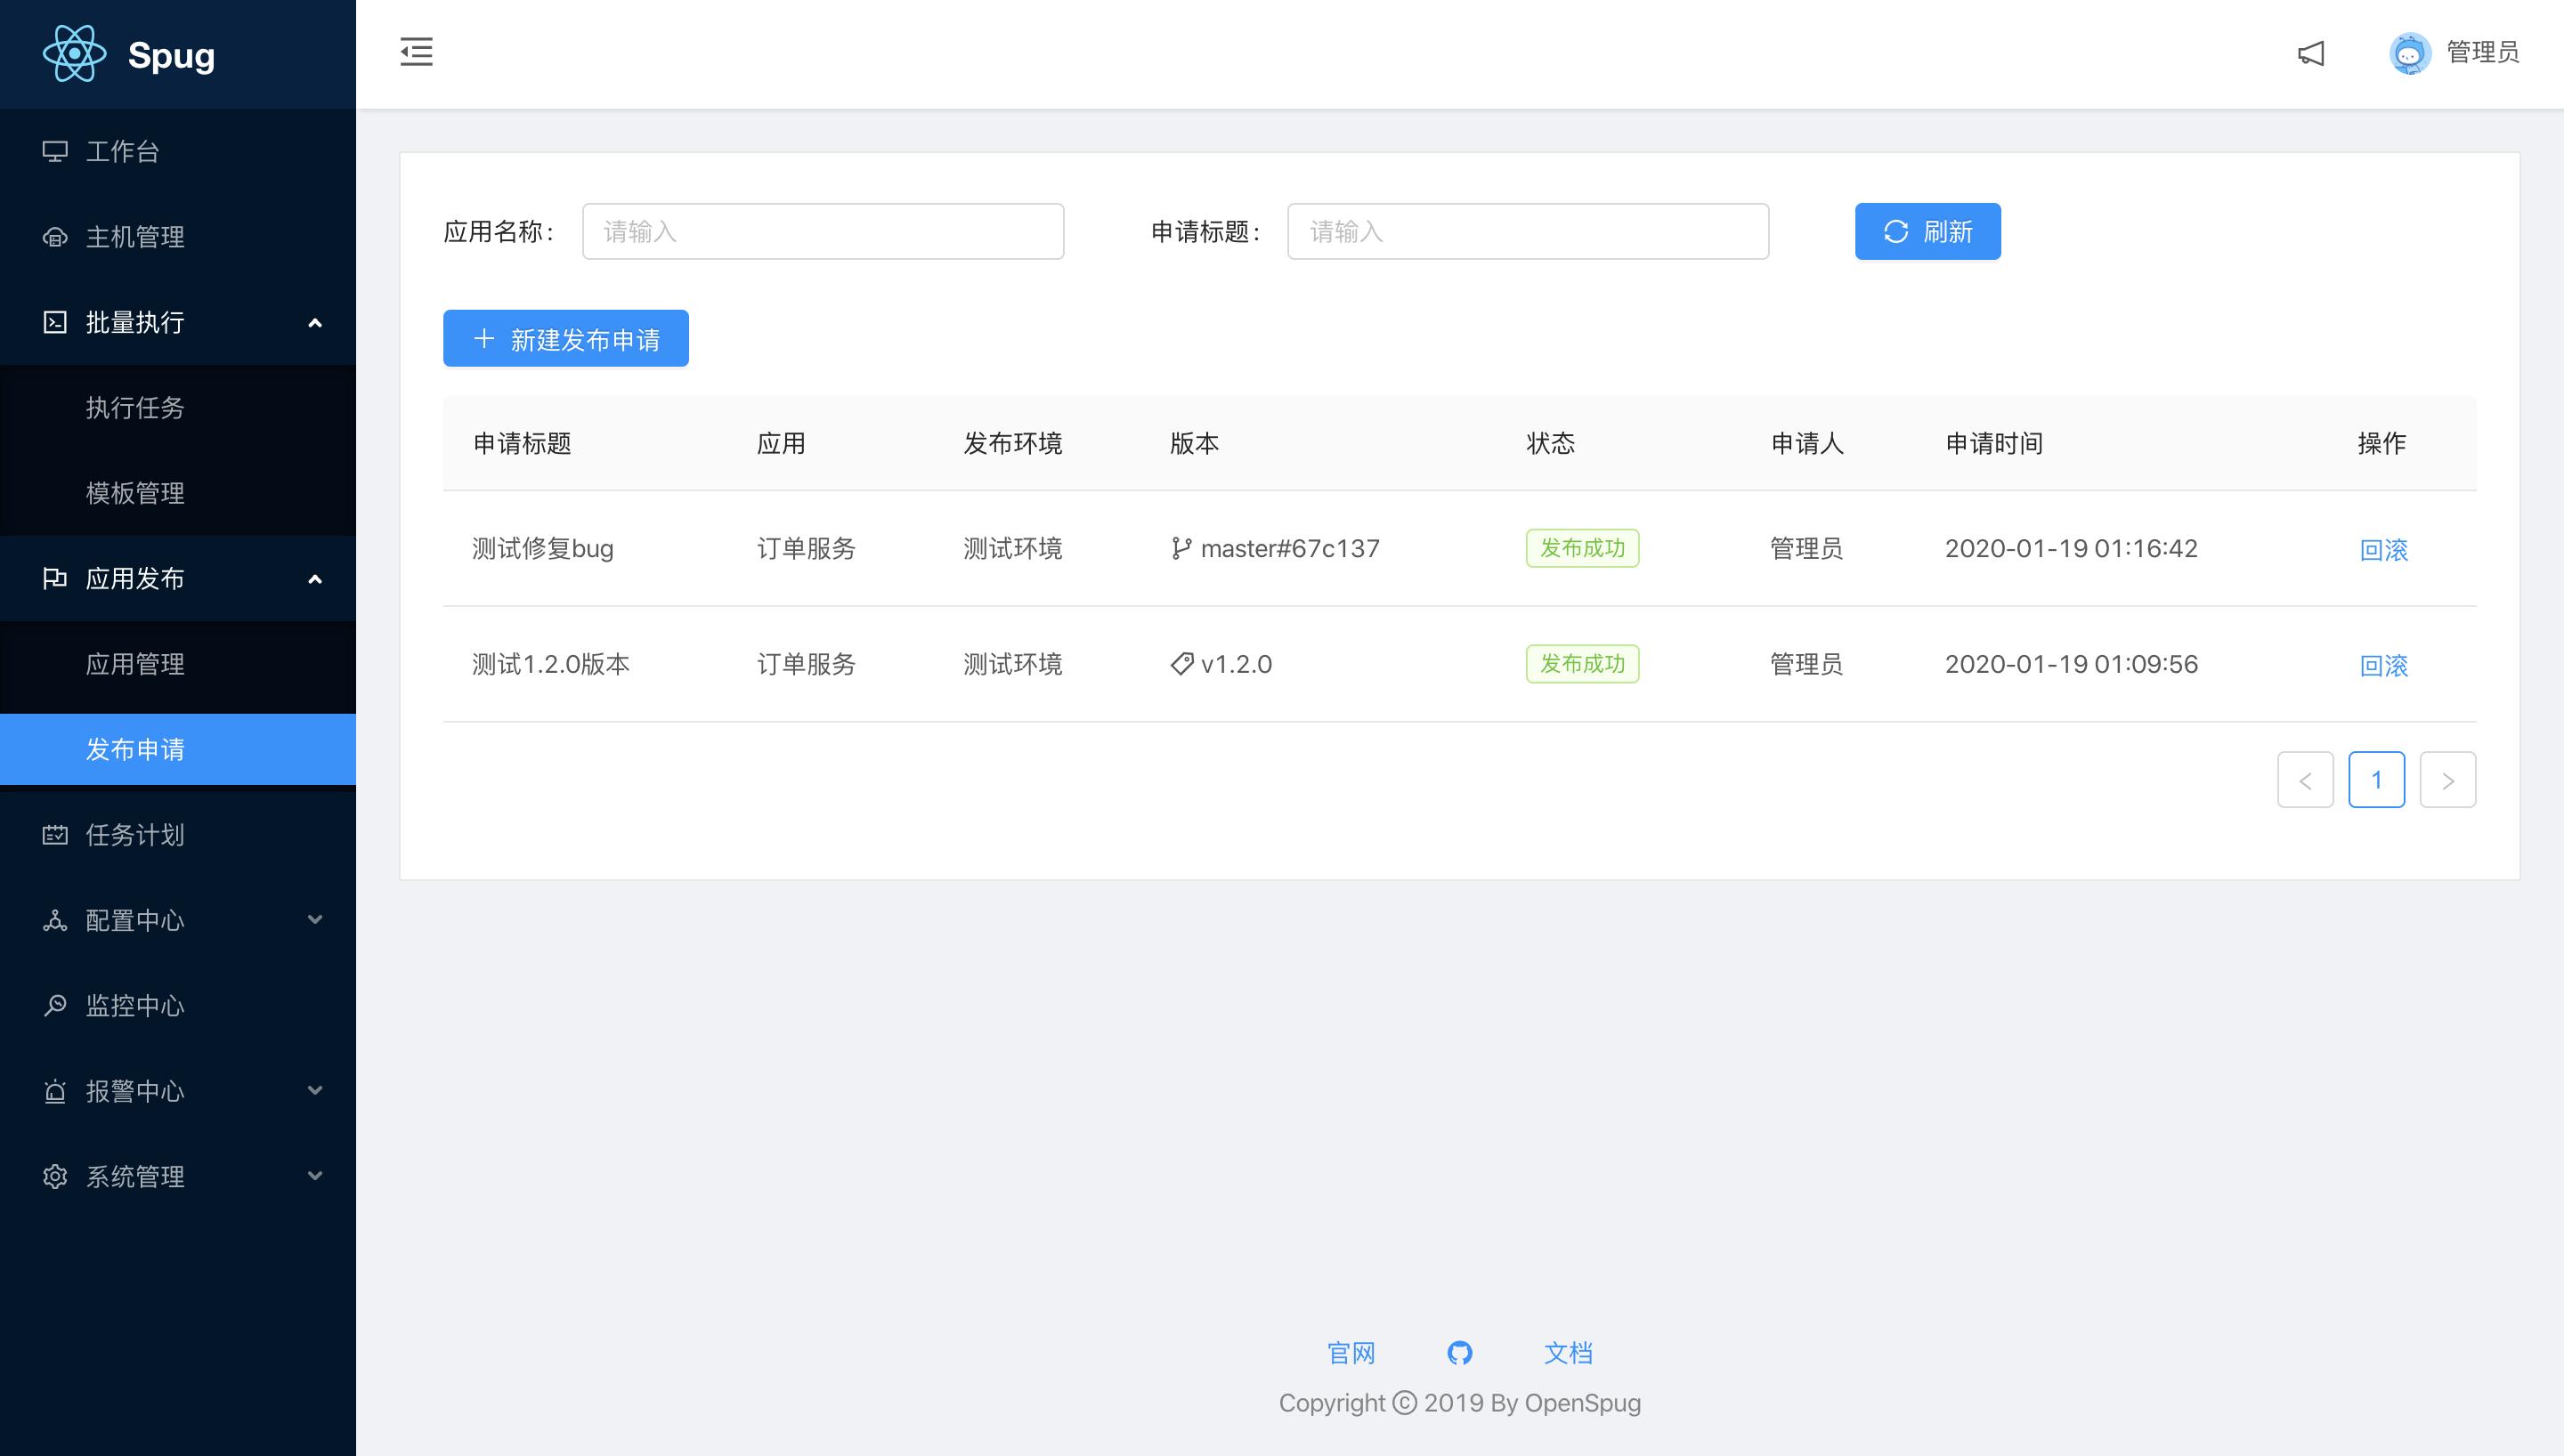Select the 监控中心 monitoring center icon

pos(55,1006)
